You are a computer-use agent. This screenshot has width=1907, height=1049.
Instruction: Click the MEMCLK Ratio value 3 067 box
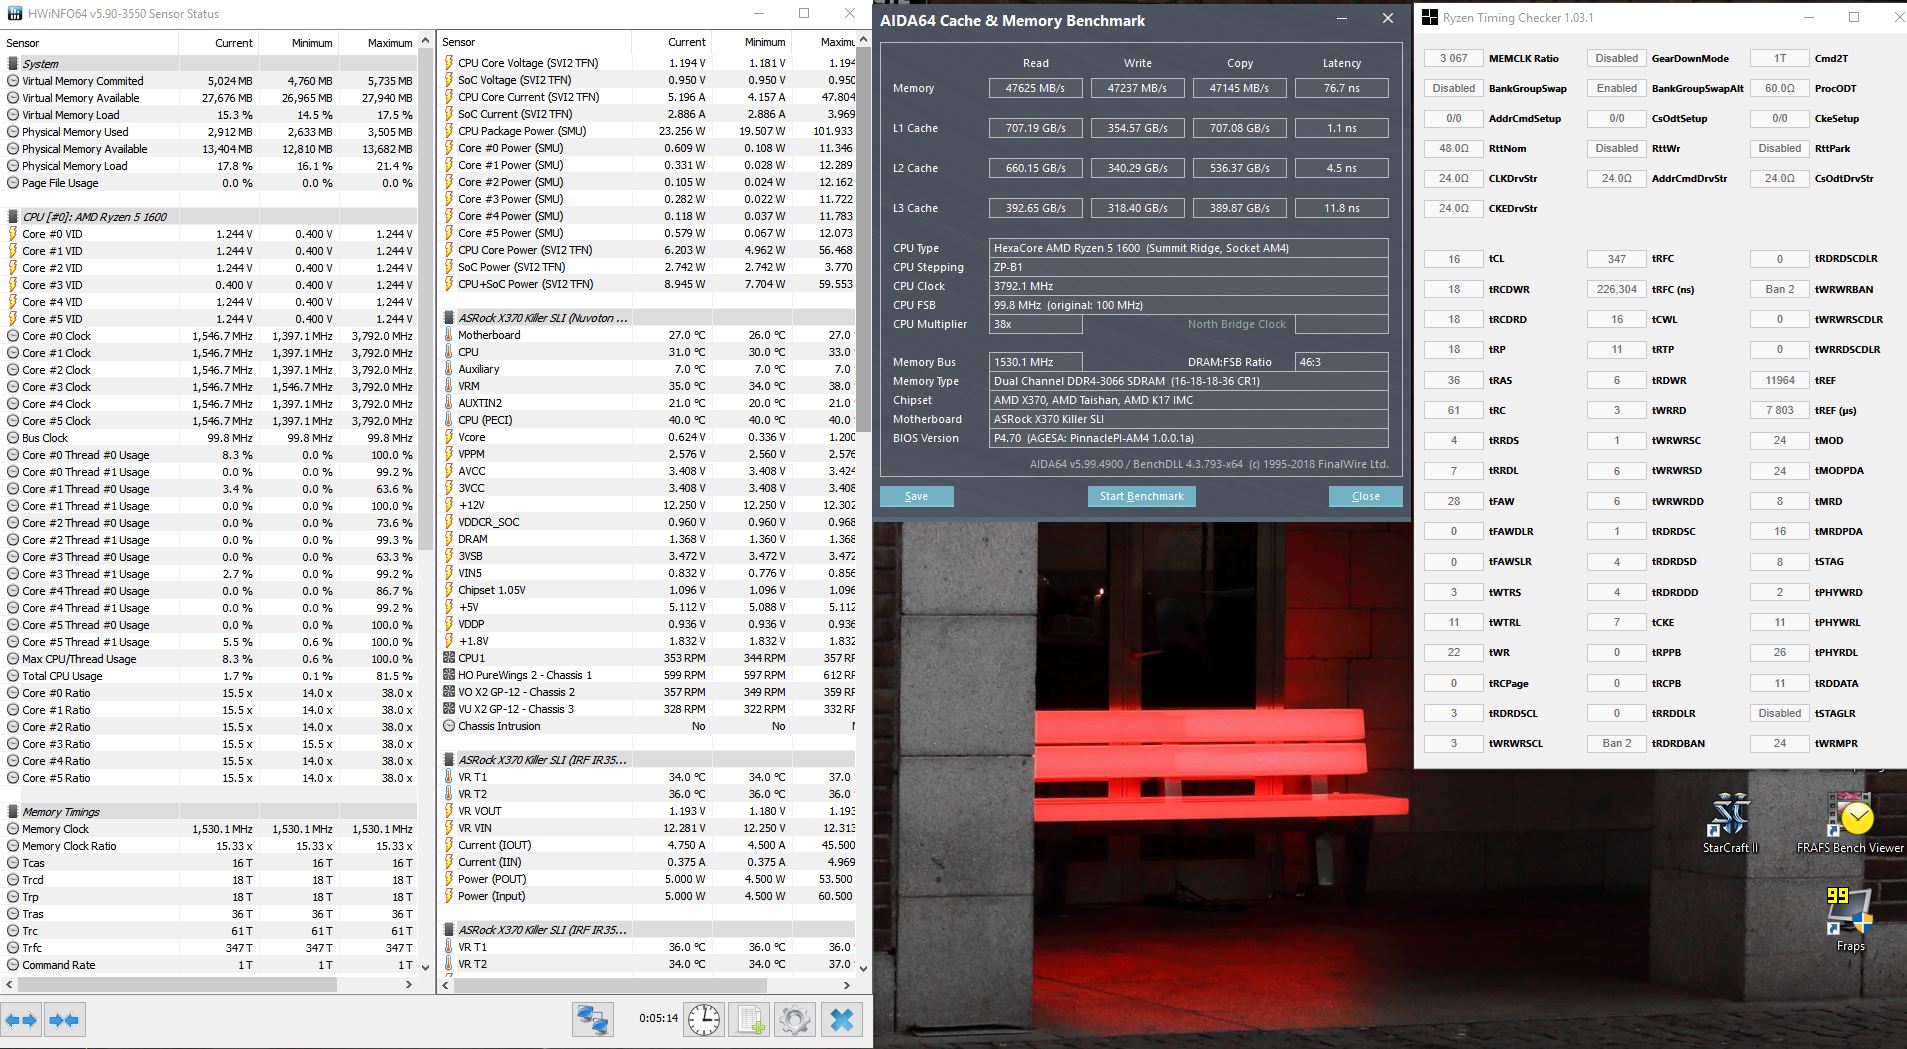coord(1453,58)
